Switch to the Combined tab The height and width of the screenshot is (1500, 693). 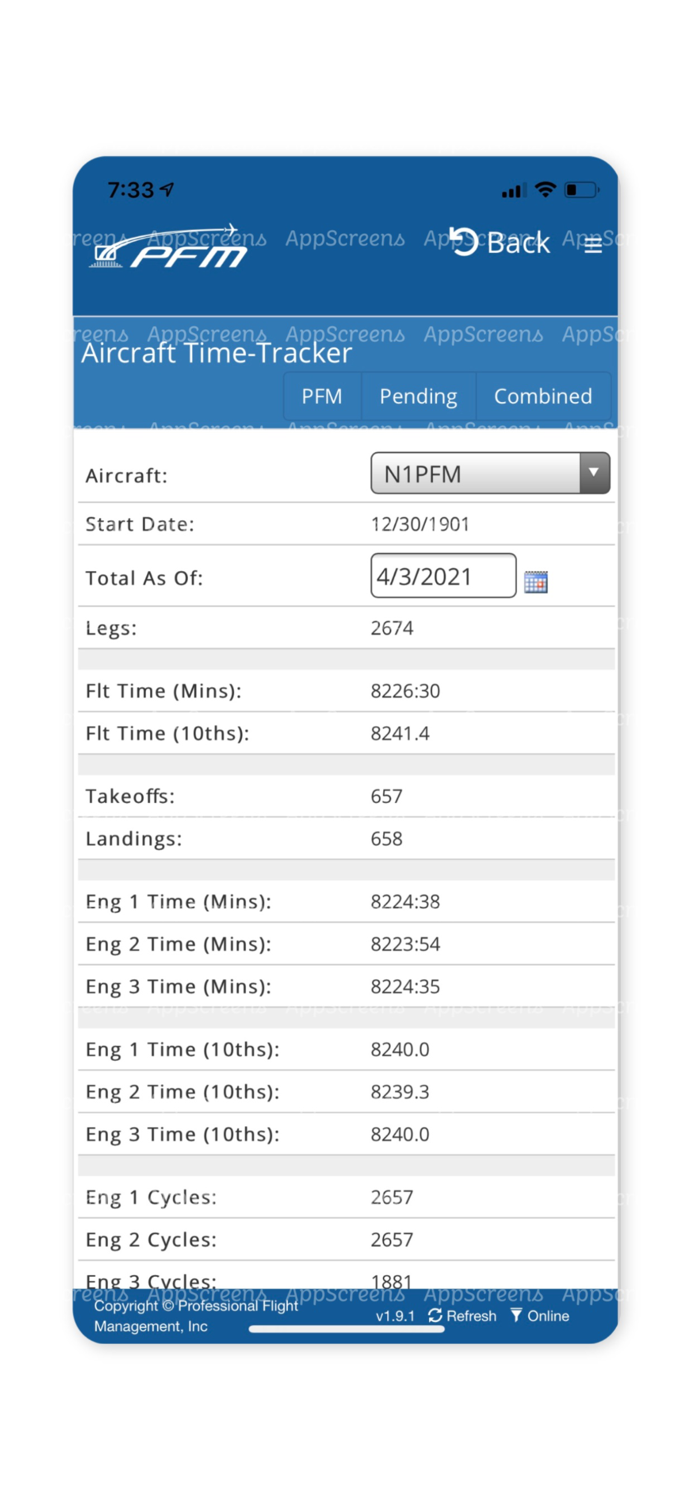543,396
